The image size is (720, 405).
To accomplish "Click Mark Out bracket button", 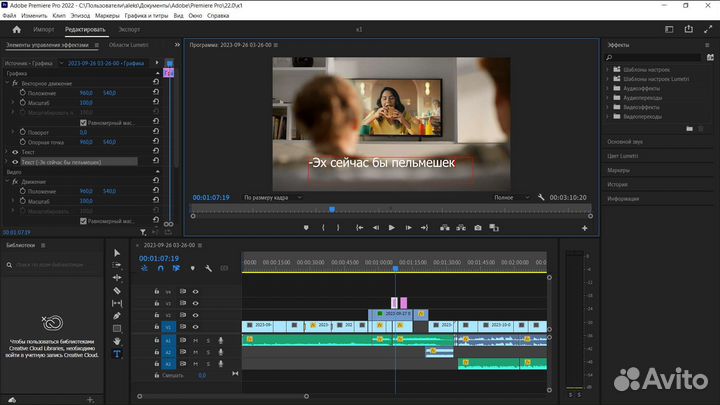I will (x=338, y=228).
